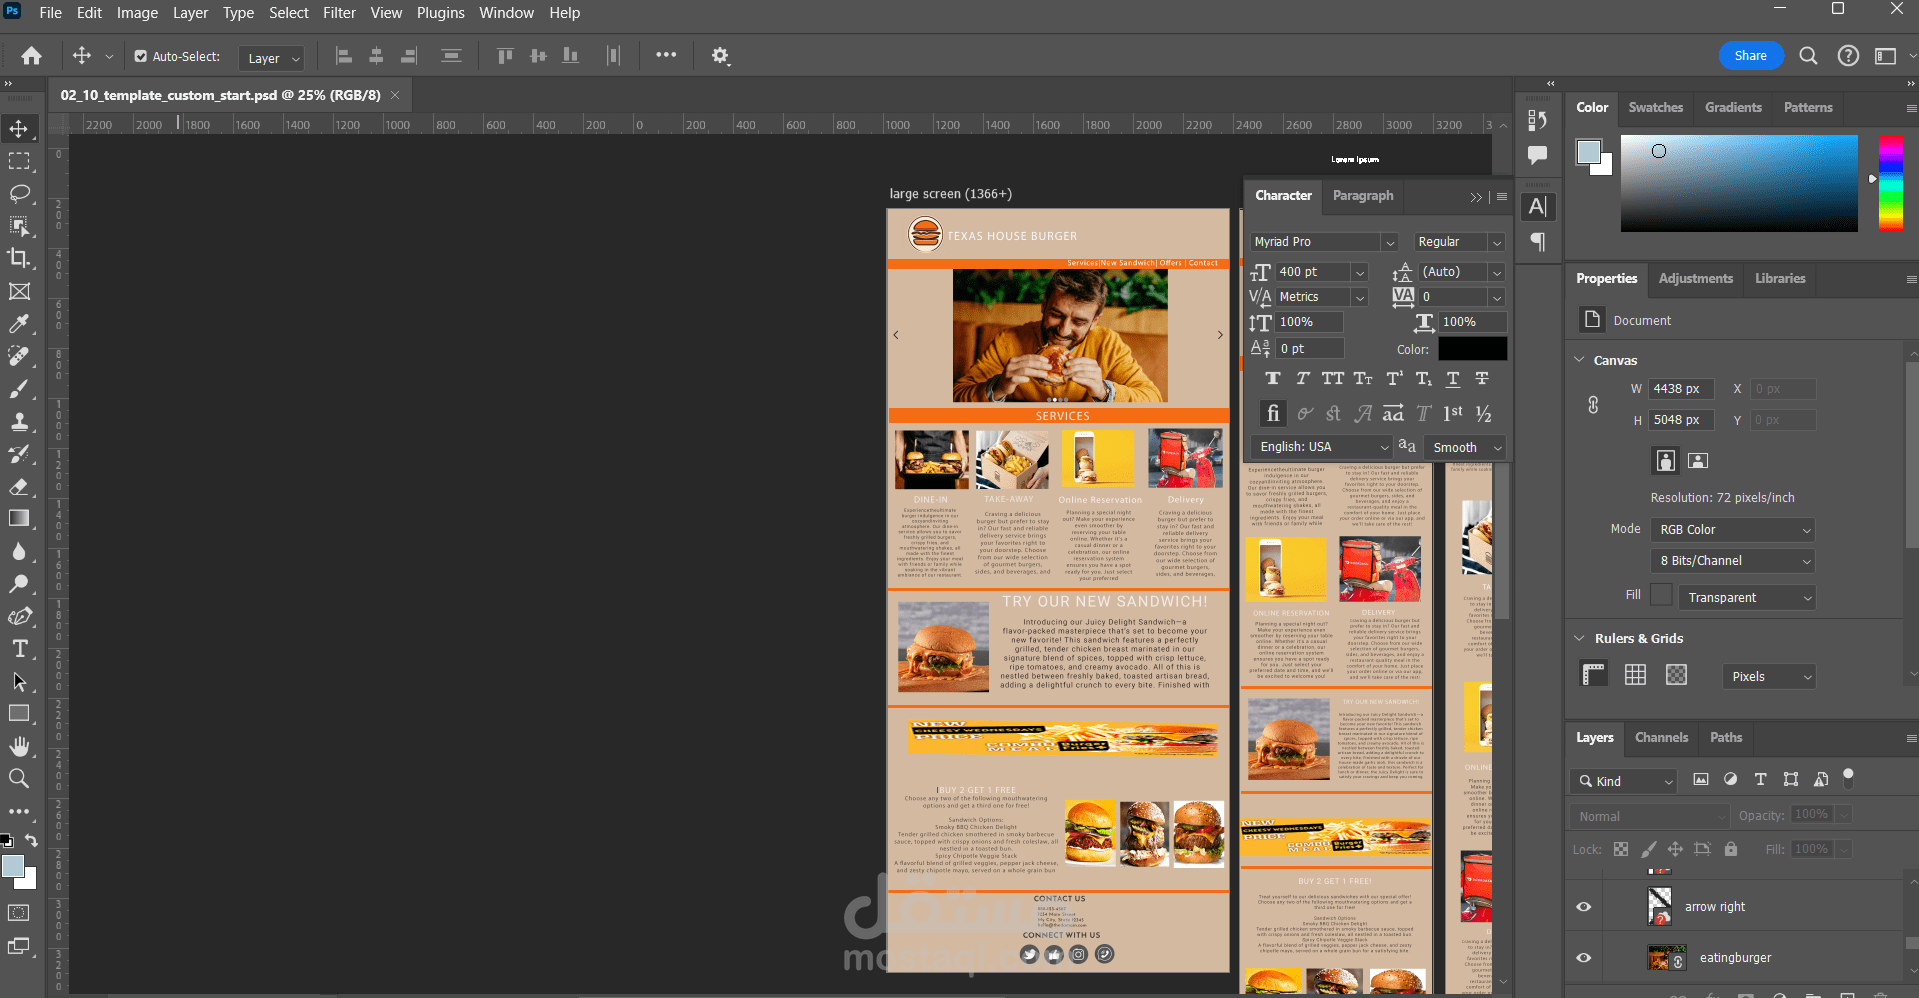This screenshot has width=1919, height=998.
Task: Click the Share button
Action: 1750,56
